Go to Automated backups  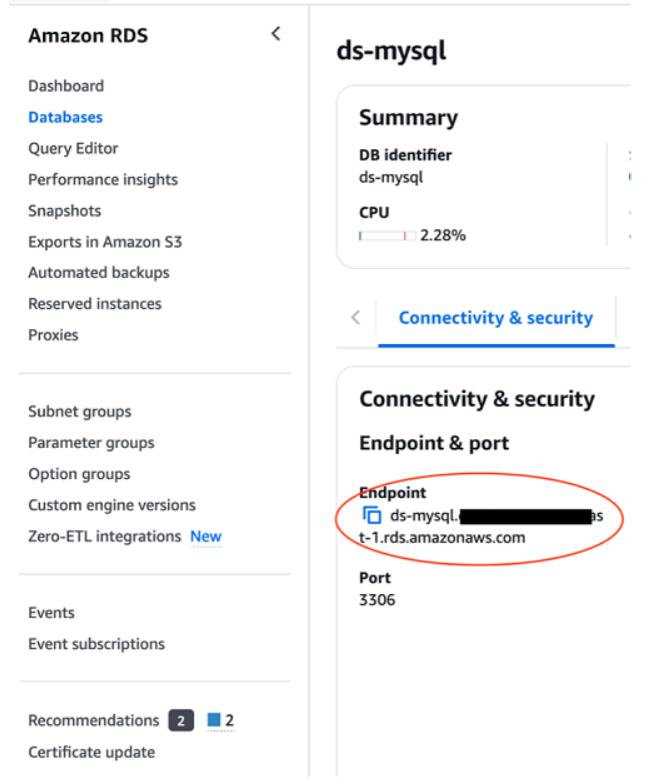tap(99, 273)
